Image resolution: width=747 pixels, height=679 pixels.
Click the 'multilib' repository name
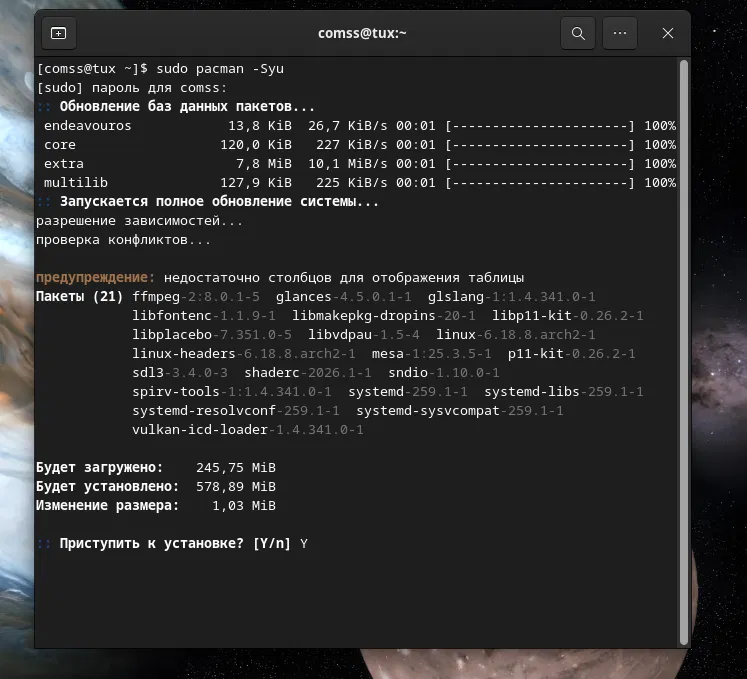point(76,182)
